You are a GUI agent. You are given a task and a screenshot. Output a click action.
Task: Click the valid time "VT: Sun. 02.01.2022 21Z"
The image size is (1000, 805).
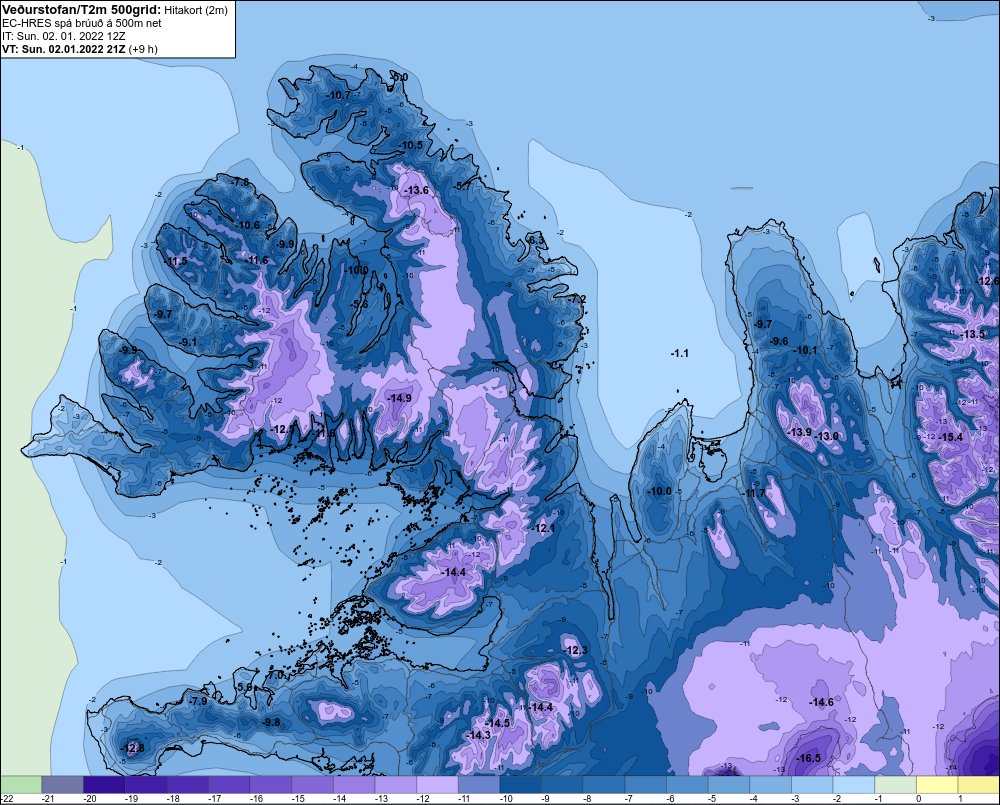pyautogui.click(x=64, y=49)
